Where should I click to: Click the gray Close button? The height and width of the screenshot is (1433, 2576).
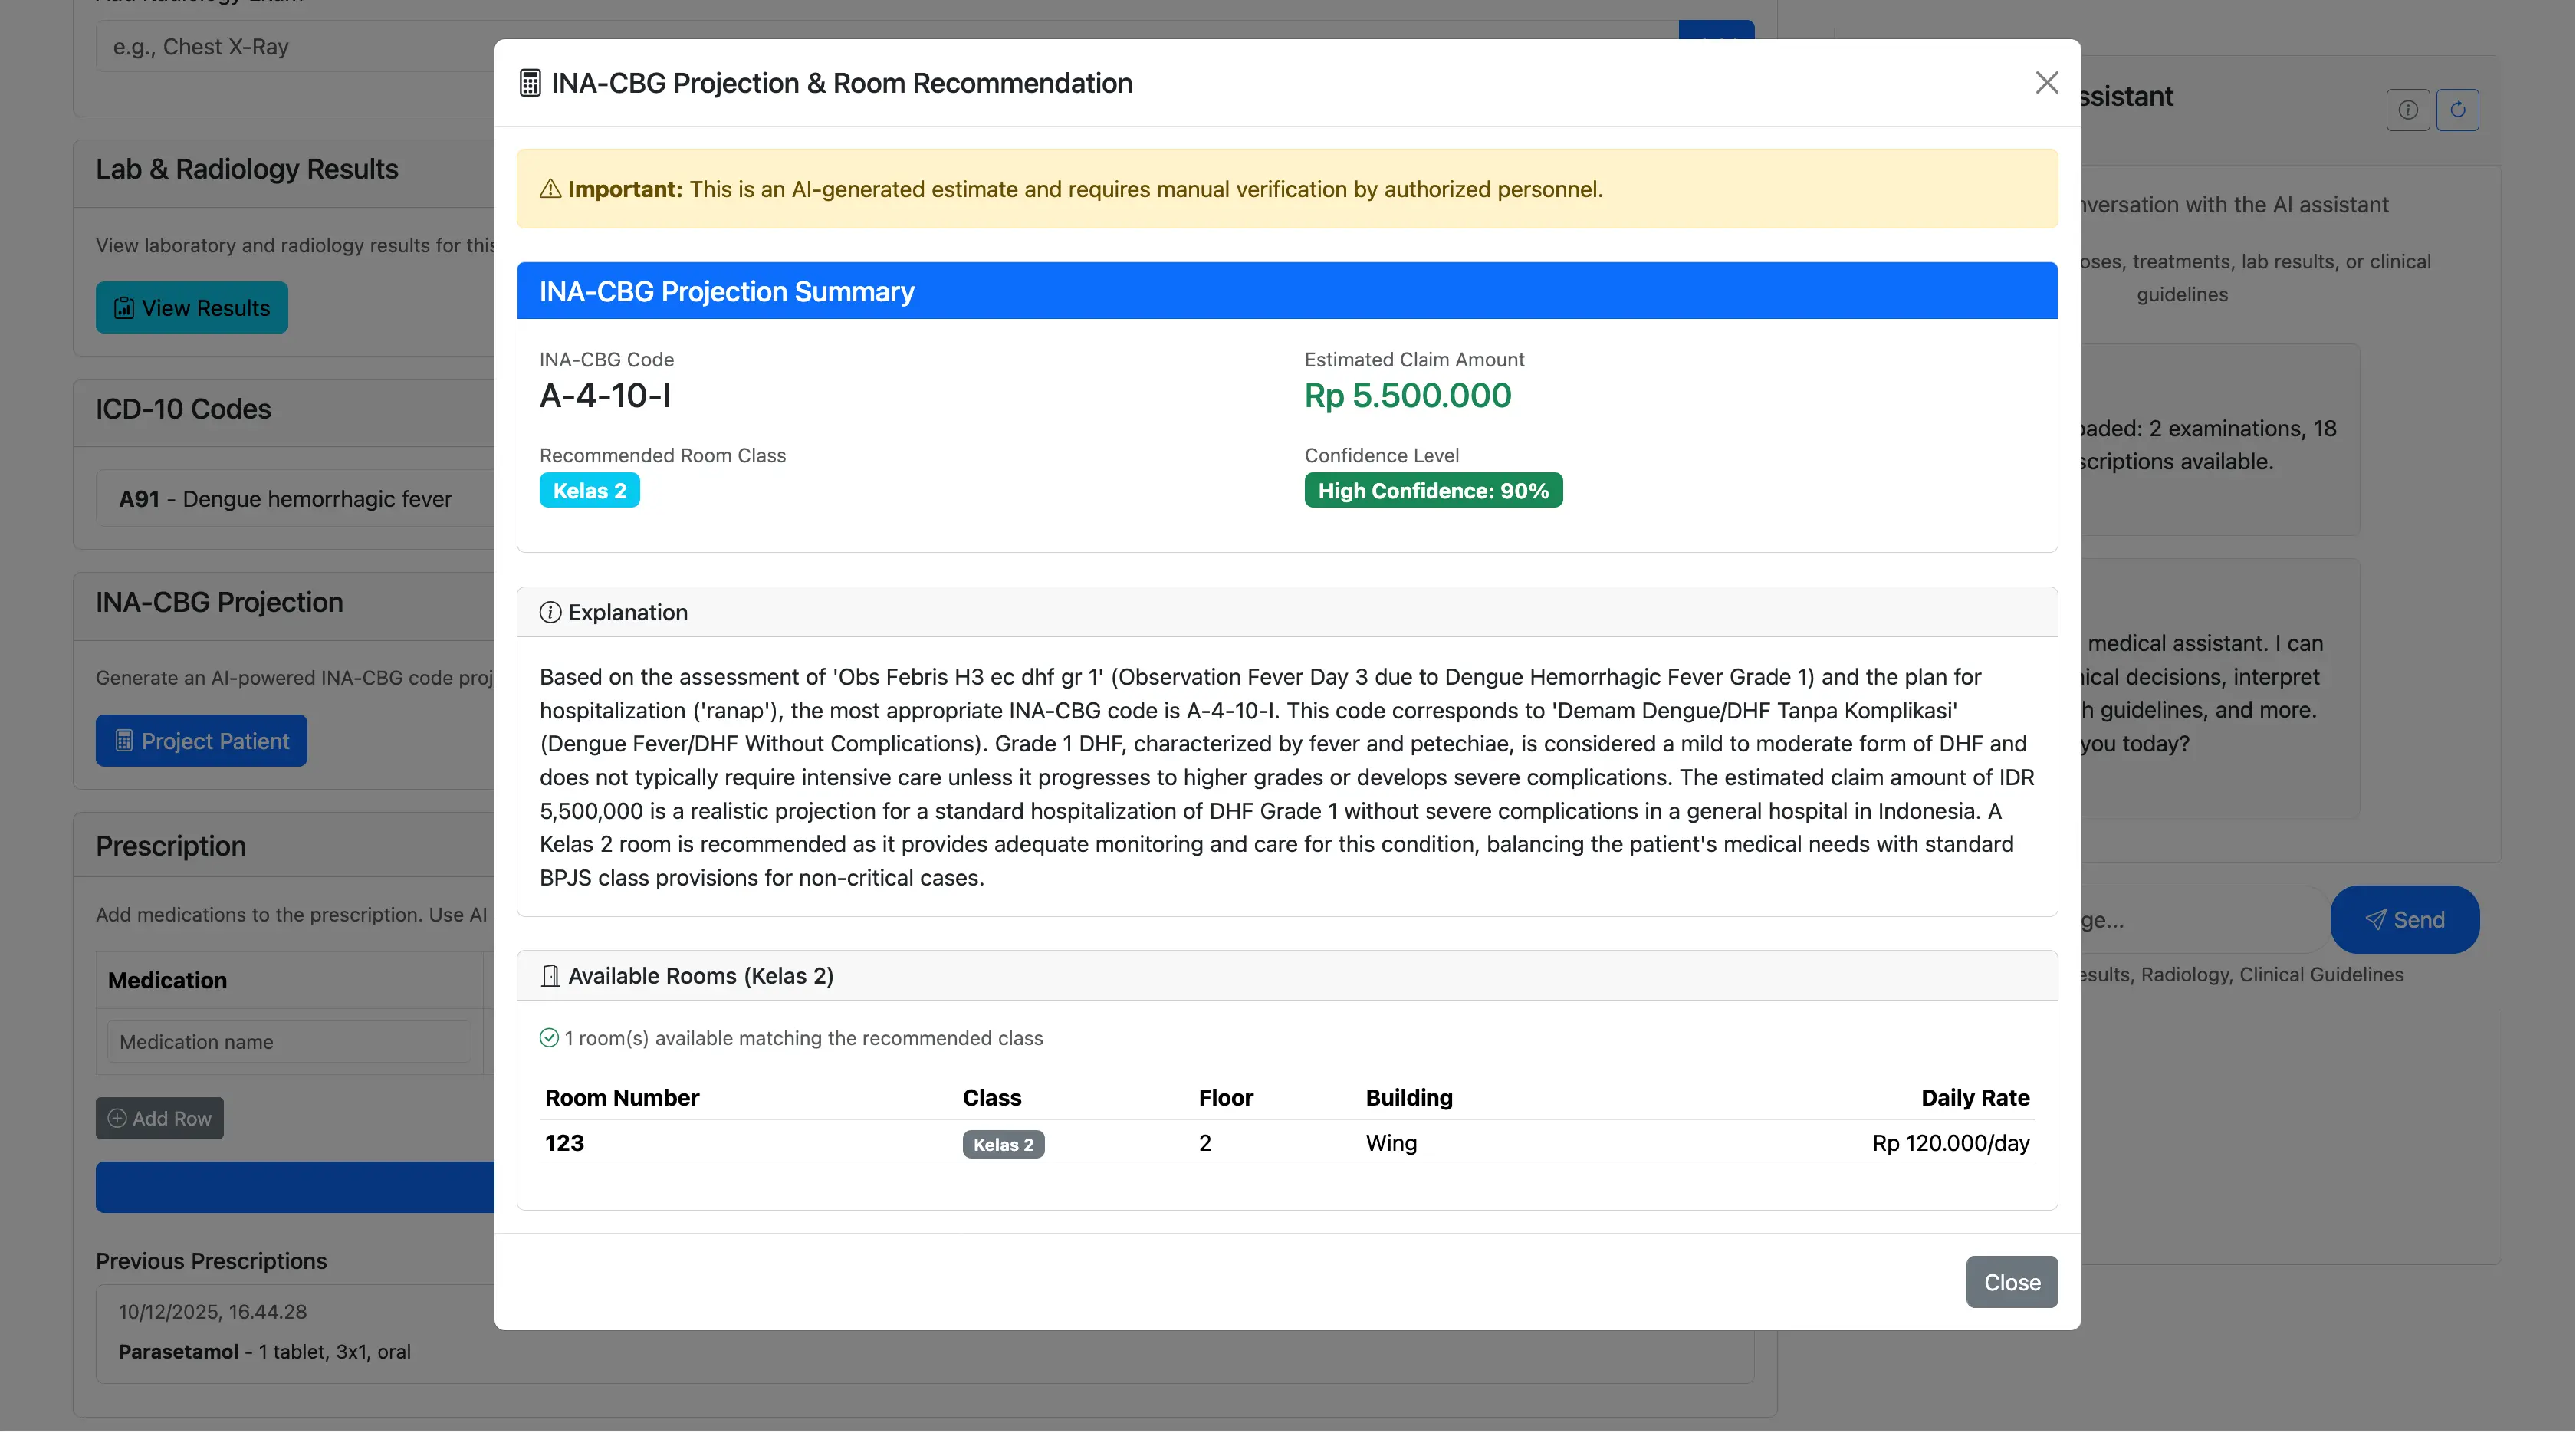(2011, 1281)
